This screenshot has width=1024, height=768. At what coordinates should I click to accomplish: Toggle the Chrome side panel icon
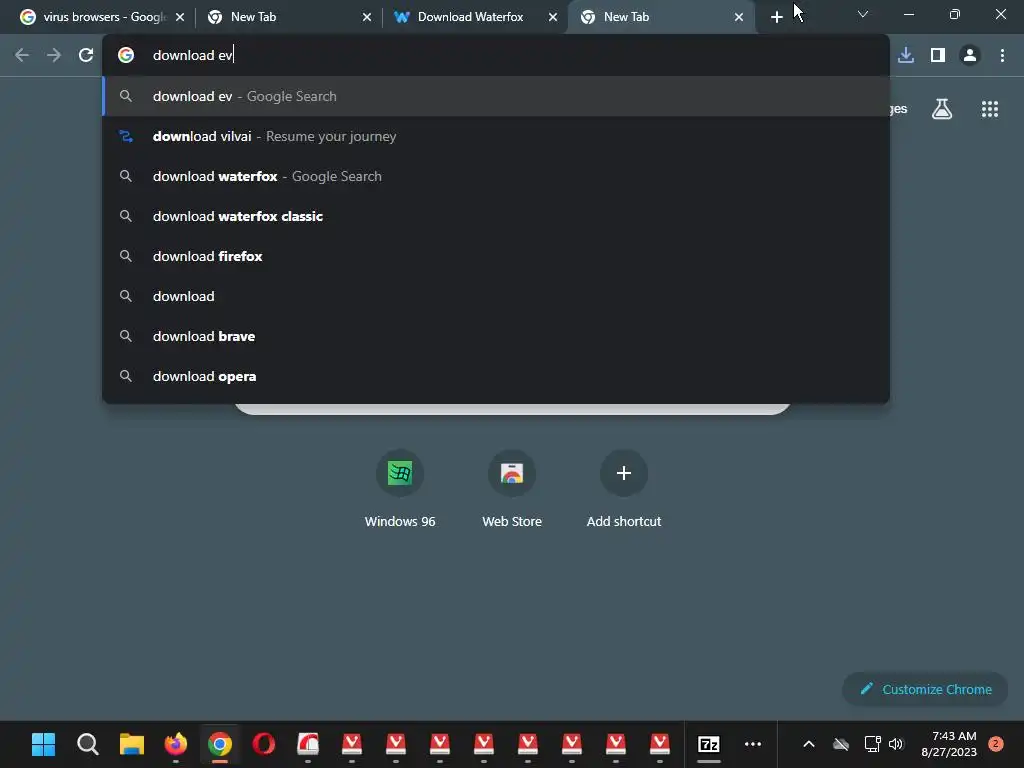(x=938, y=56)
